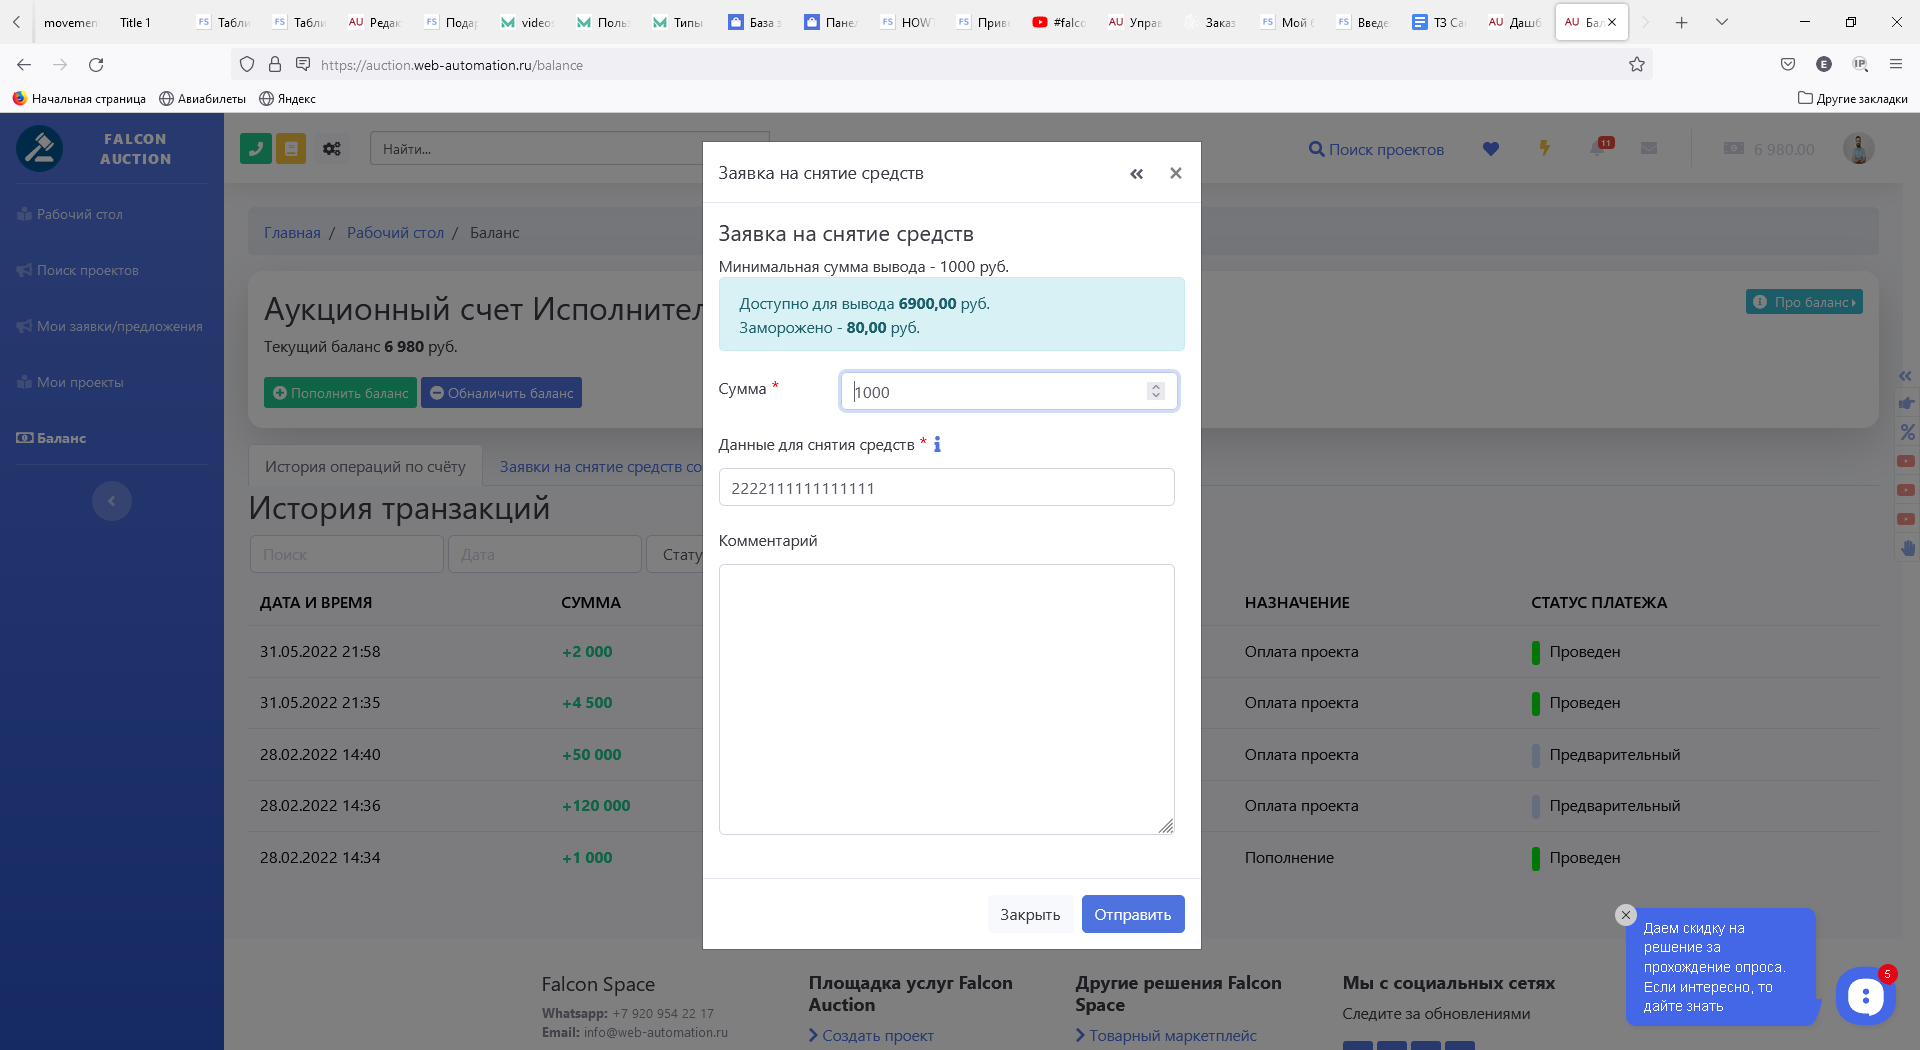Bookmark this page with star icon
Image resolution: width=1920 pixels, height=1050 pixels.
pos(1637,65)
